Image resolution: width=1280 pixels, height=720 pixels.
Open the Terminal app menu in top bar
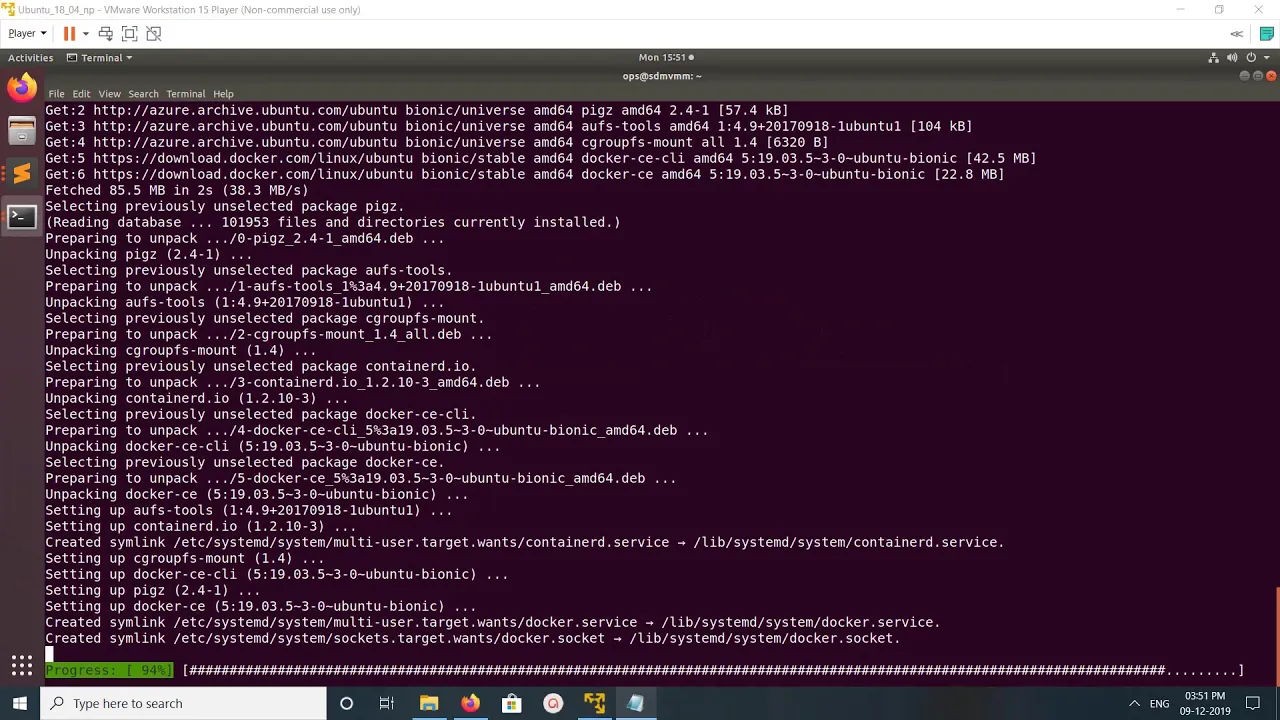(x=99, y=58)
